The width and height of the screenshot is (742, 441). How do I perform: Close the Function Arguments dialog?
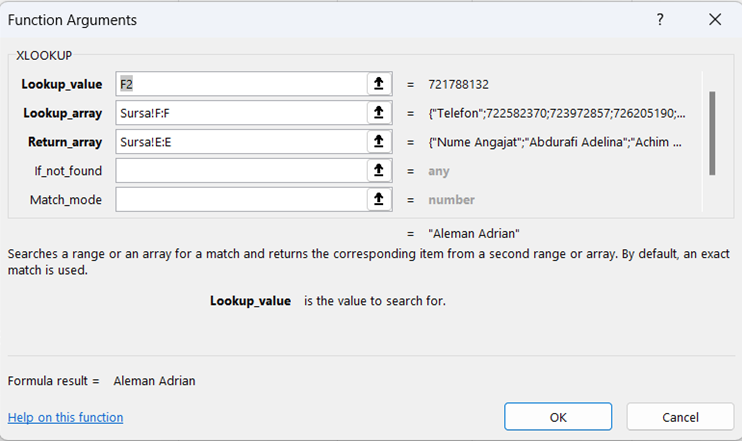pyautogui.click(x=714, y=20)
